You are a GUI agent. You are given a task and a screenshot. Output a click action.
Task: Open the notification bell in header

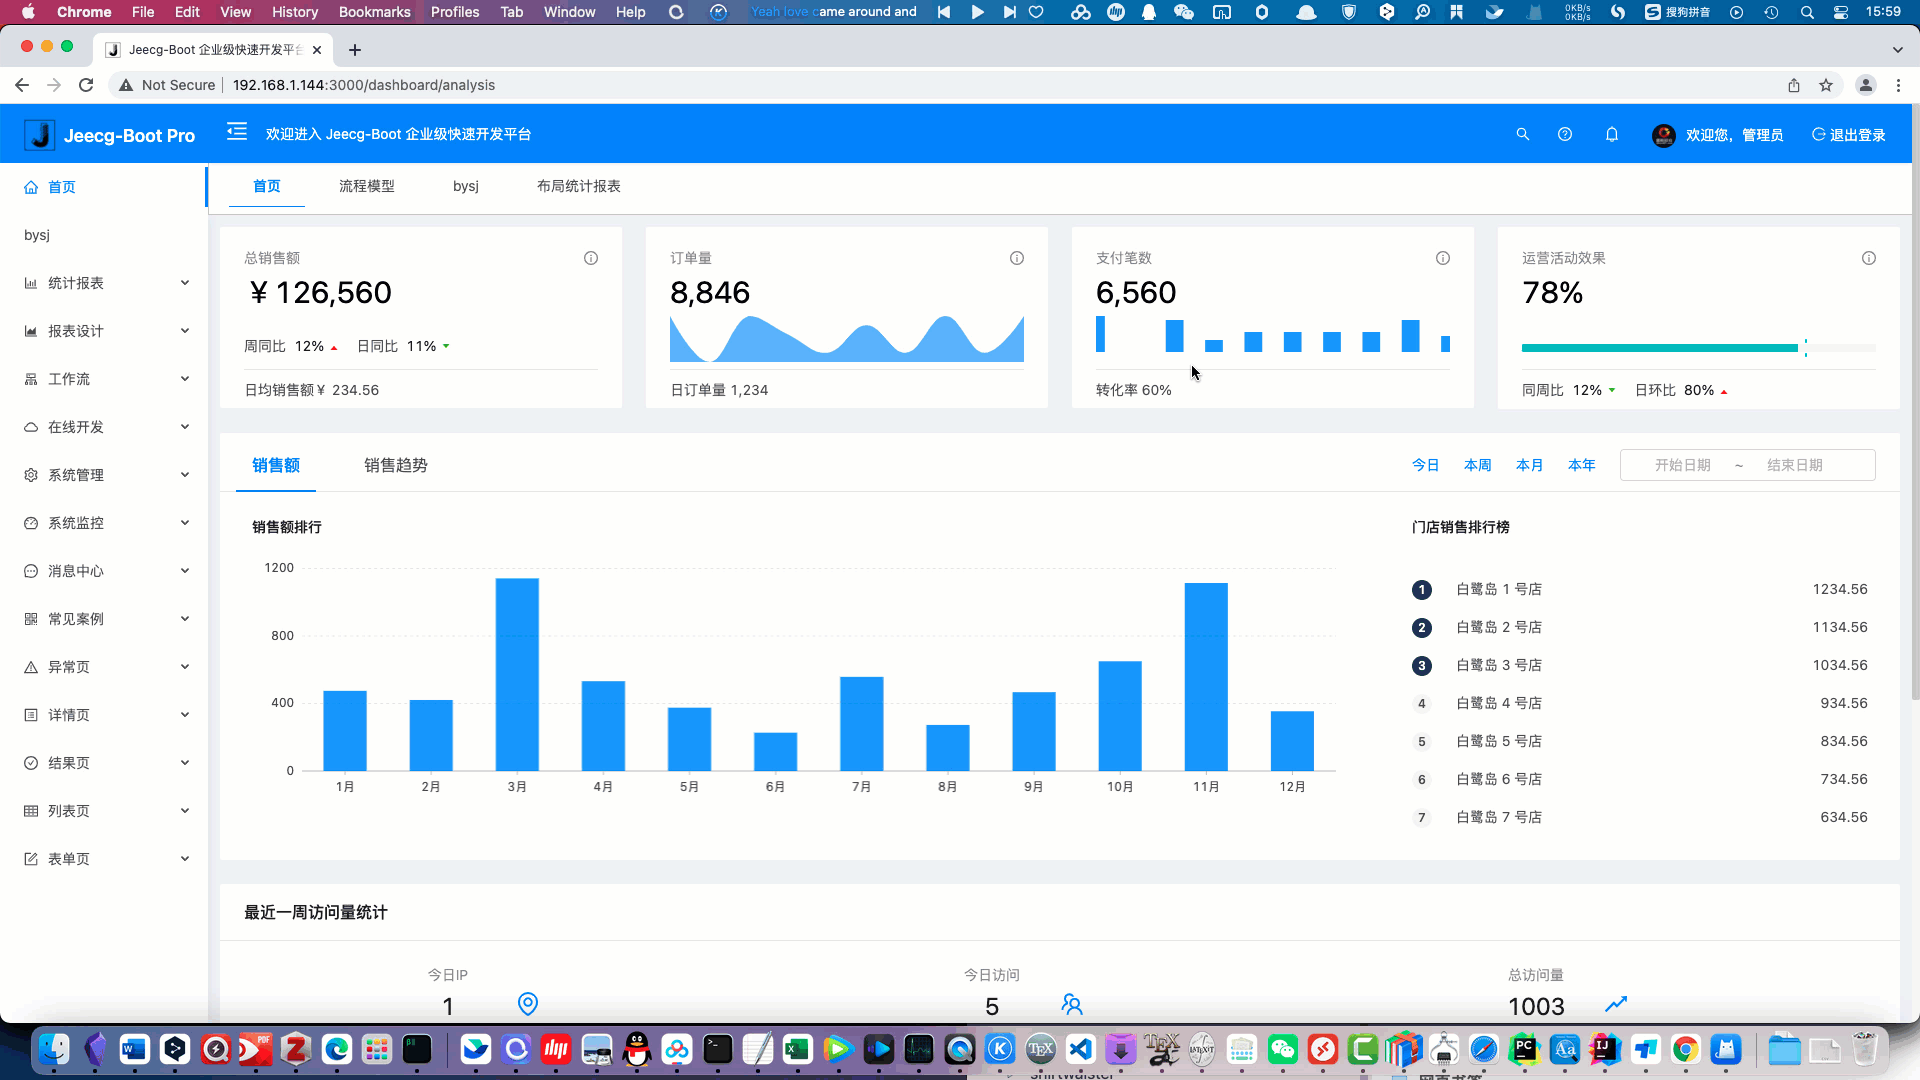[1612, 134]
